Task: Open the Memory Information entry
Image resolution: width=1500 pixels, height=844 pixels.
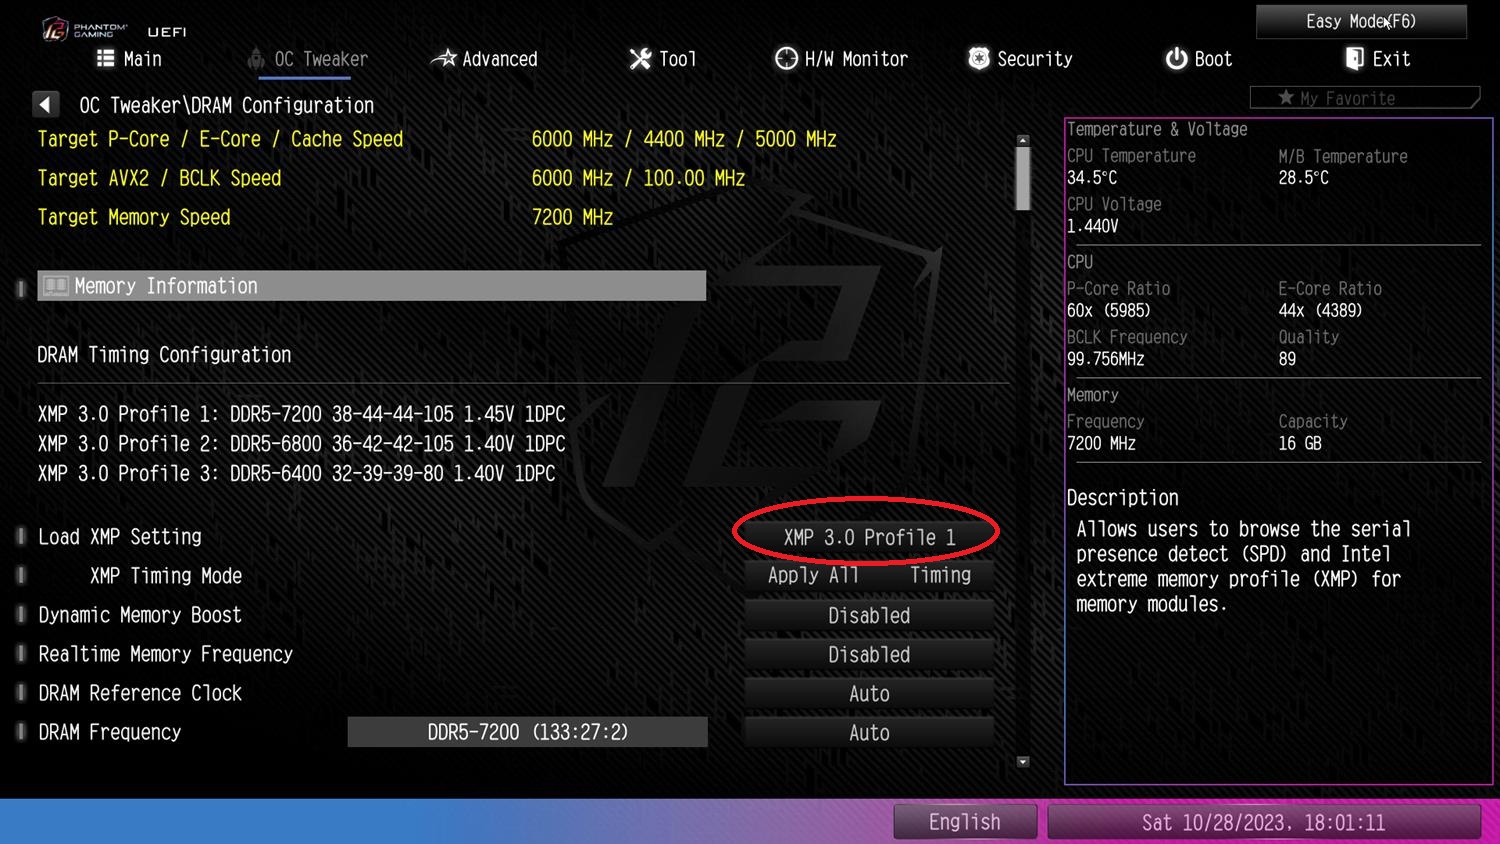Action: tap(371, 286)
